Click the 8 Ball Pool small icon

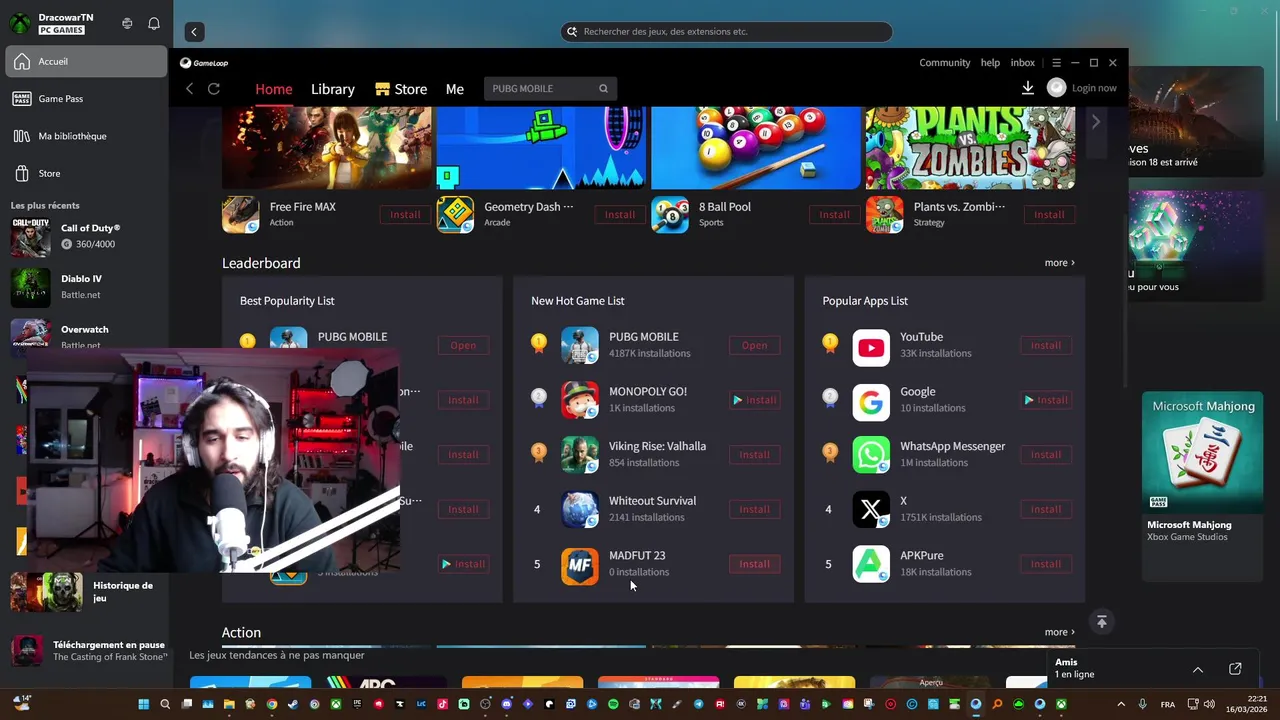coord(670,215)
